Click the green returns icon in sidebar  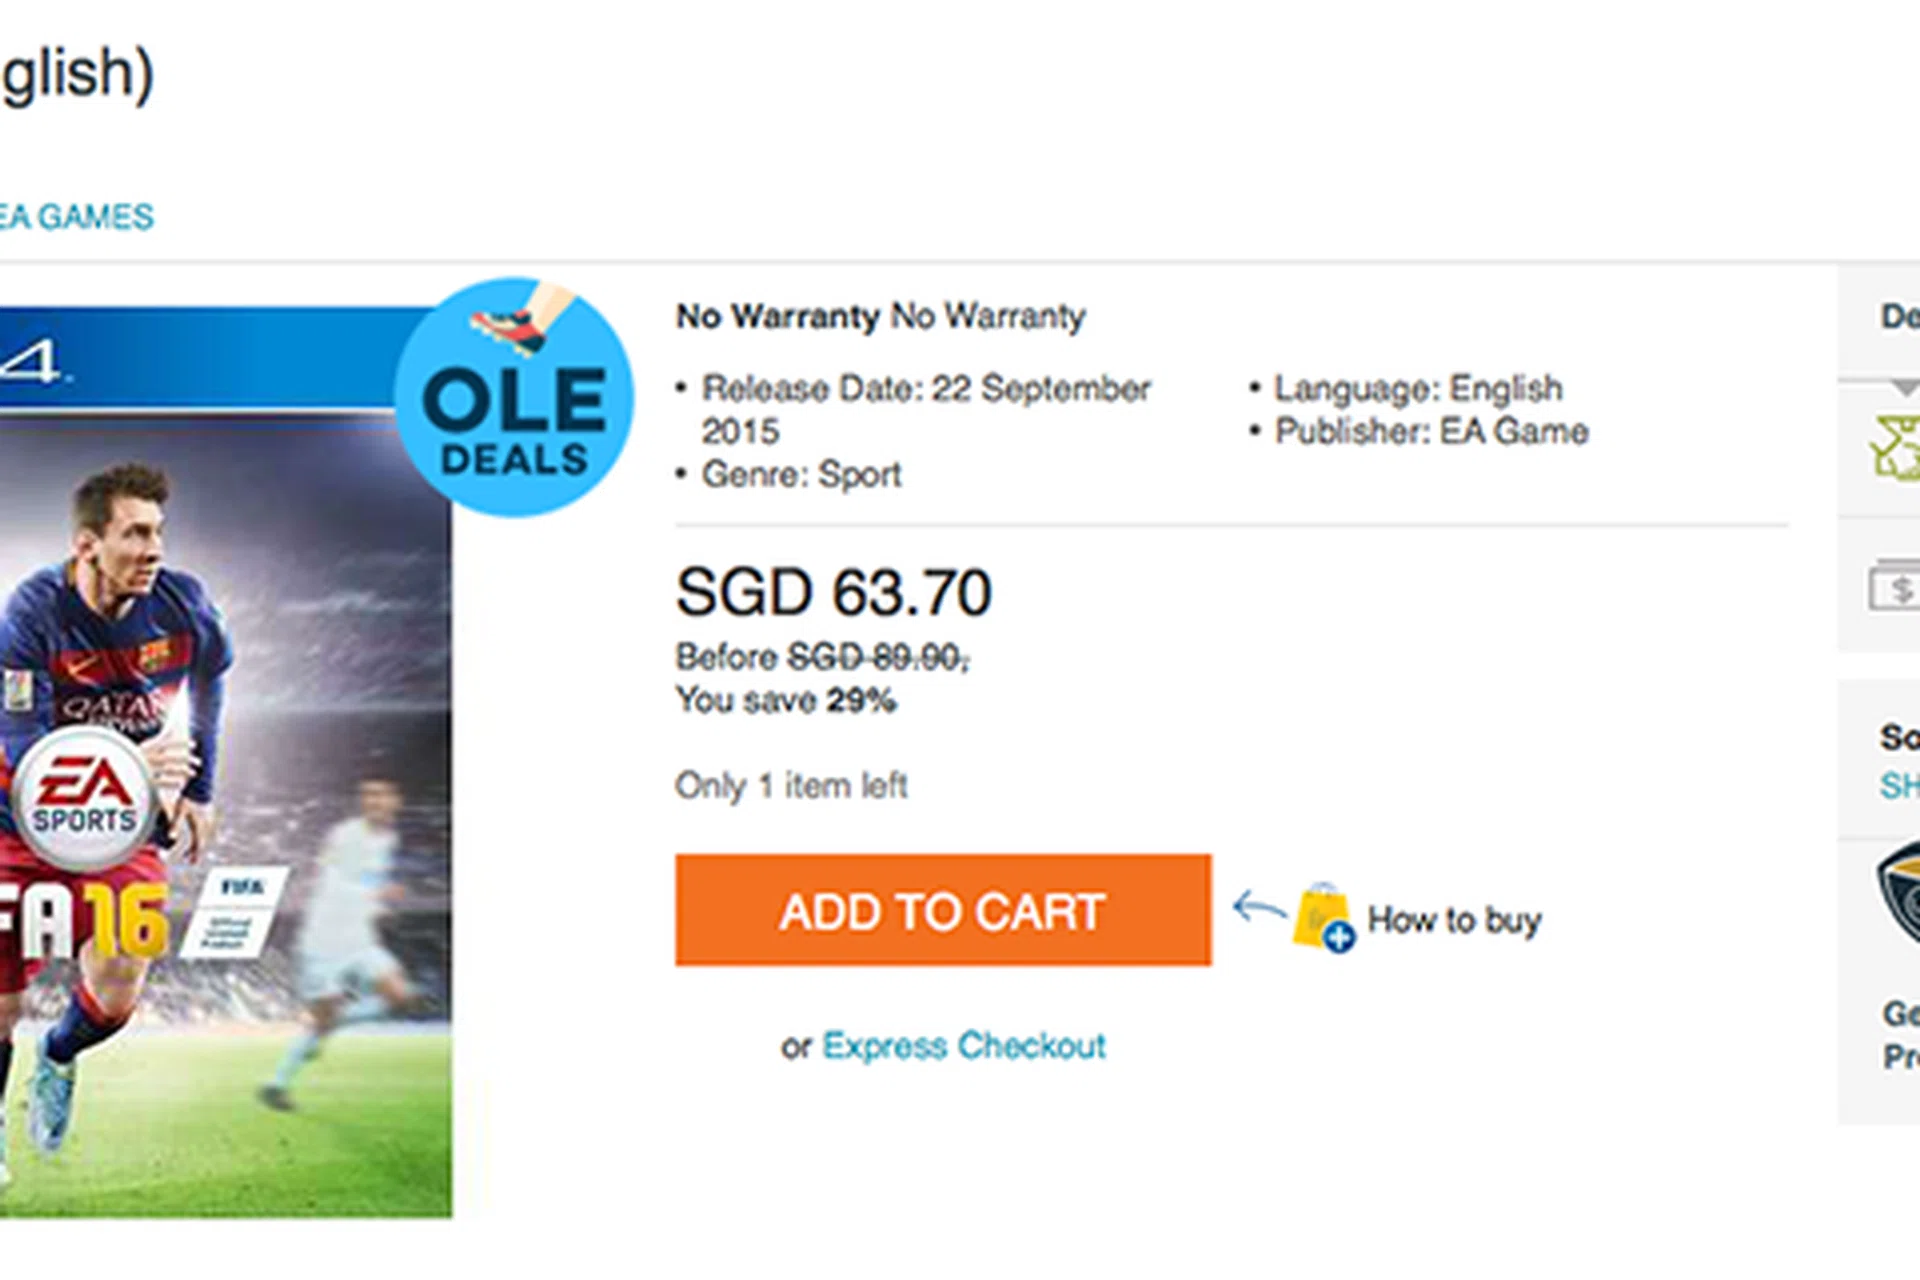pos(1897,448)
